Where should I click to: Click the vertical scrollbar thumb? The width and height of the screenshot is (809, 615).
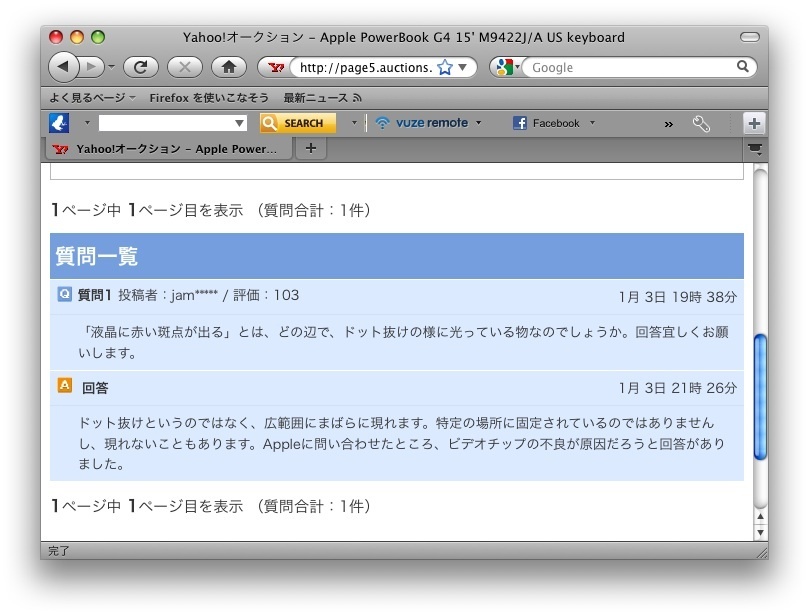pyautogui.click(x=760, y=395)
